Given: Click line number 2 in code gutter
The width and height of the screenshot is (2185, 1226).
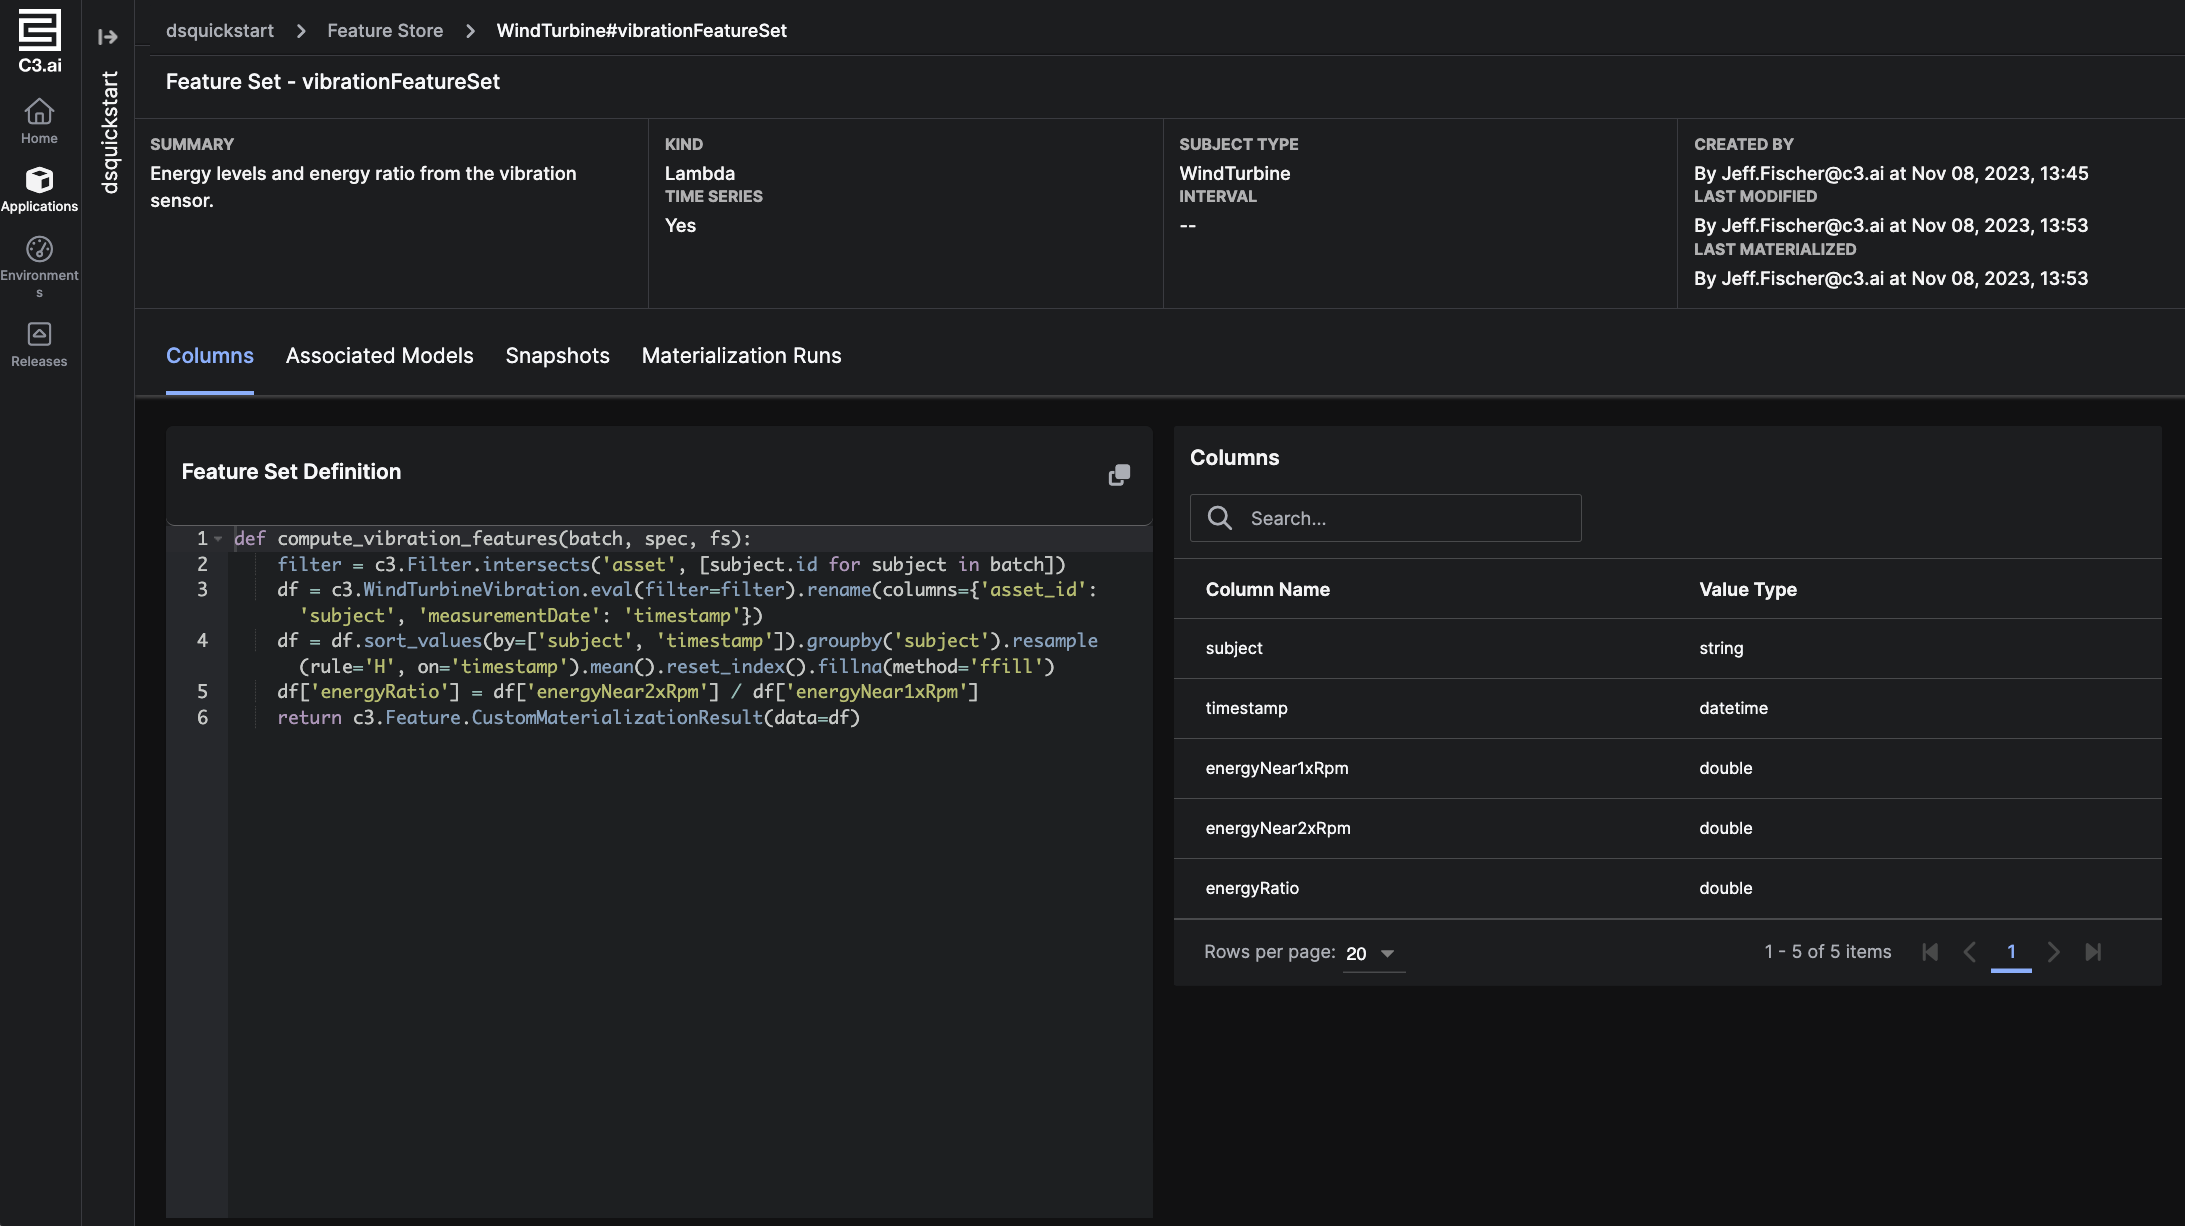Looking at the screenshot, I should tap(202, 565).
